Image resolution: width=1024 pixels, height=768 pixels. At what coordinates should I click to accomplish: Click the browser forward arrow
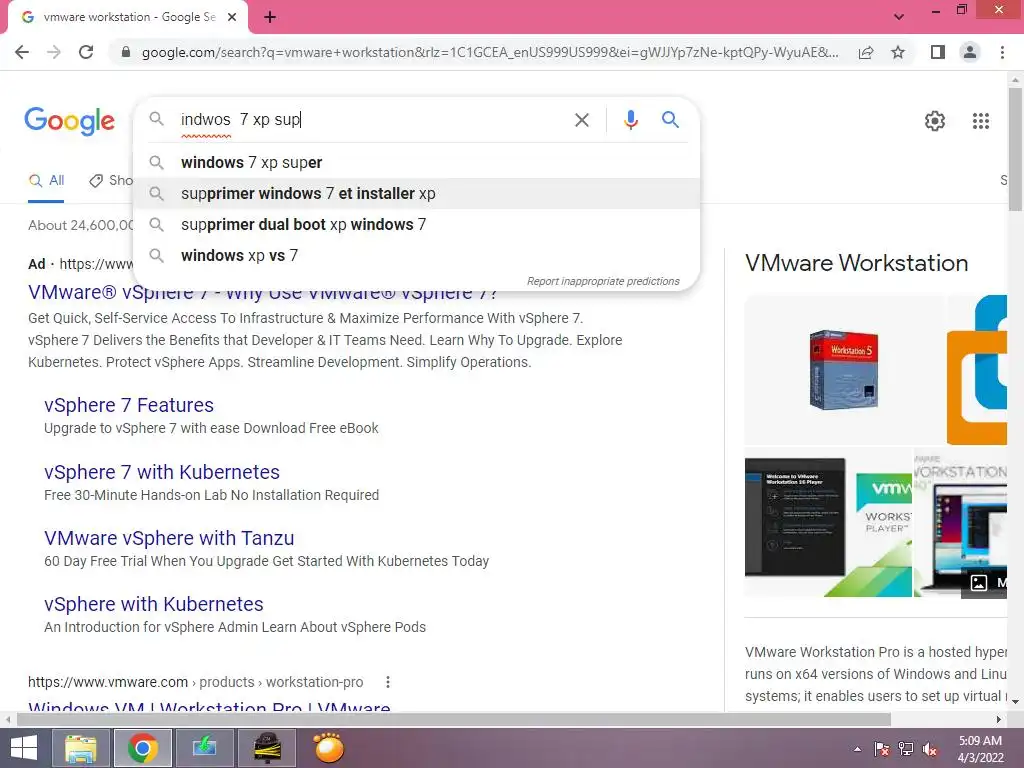point(54,52)
